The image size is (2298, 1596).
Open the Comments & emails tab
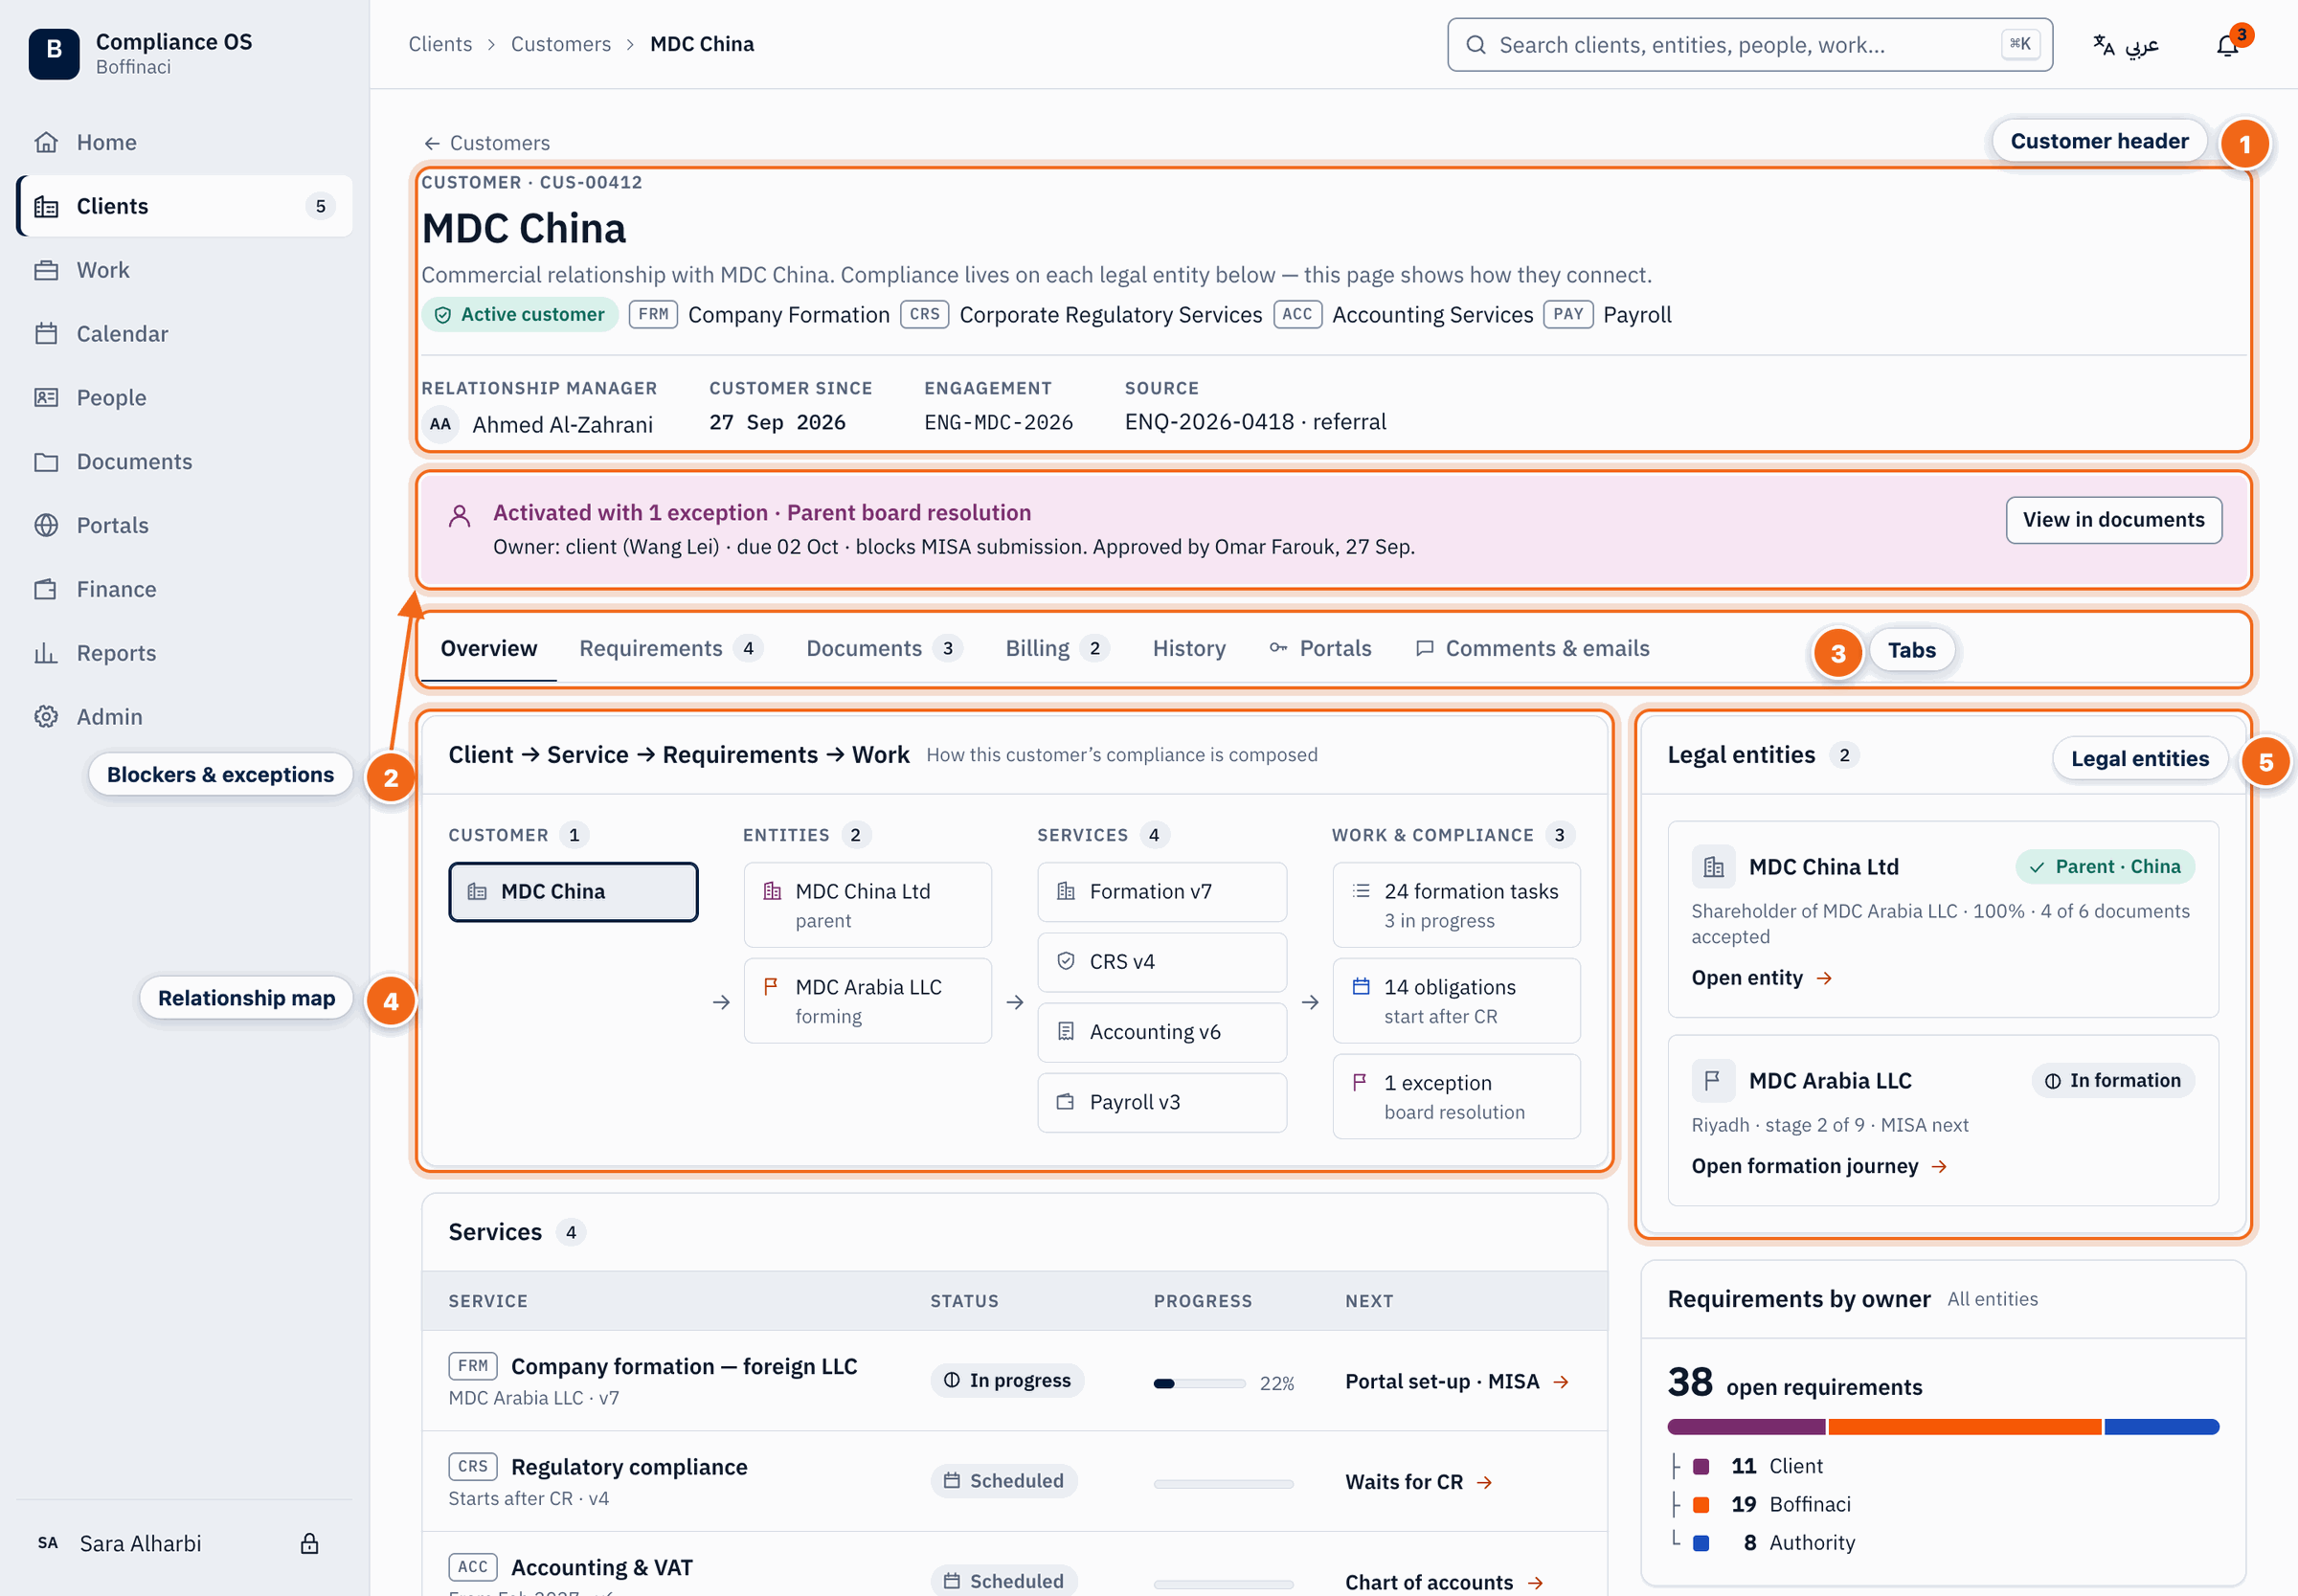pos(1532,648)
